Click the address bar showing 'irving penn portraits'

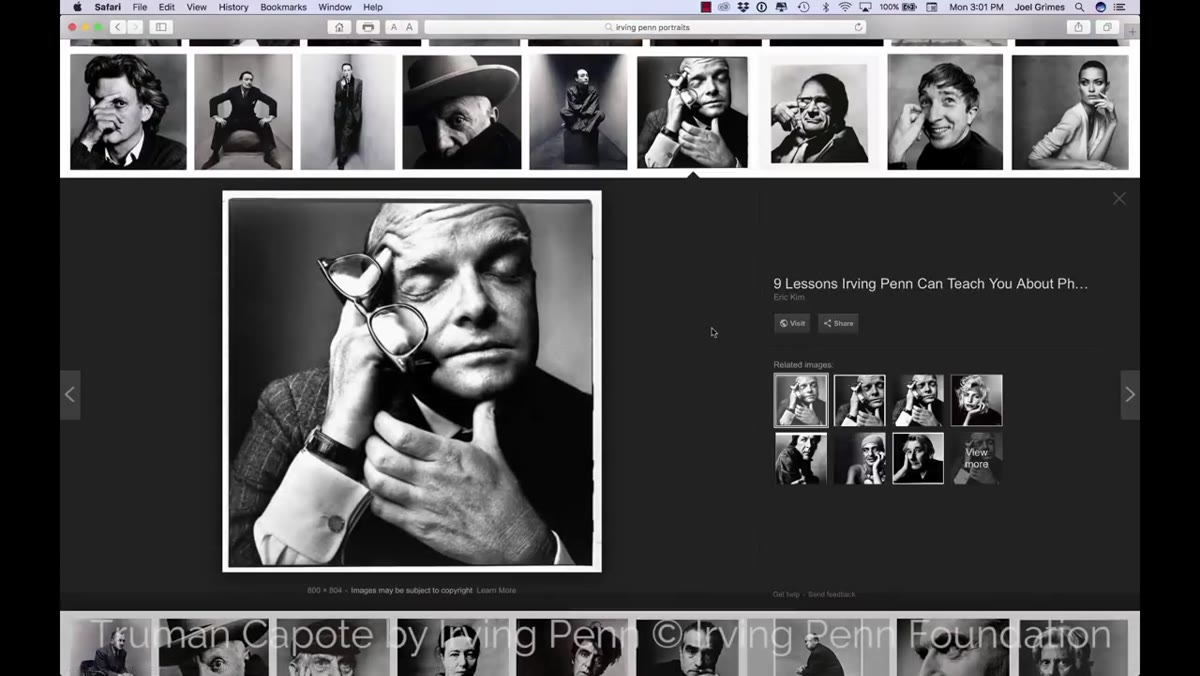pyautogui.click(x=645, y=27)
